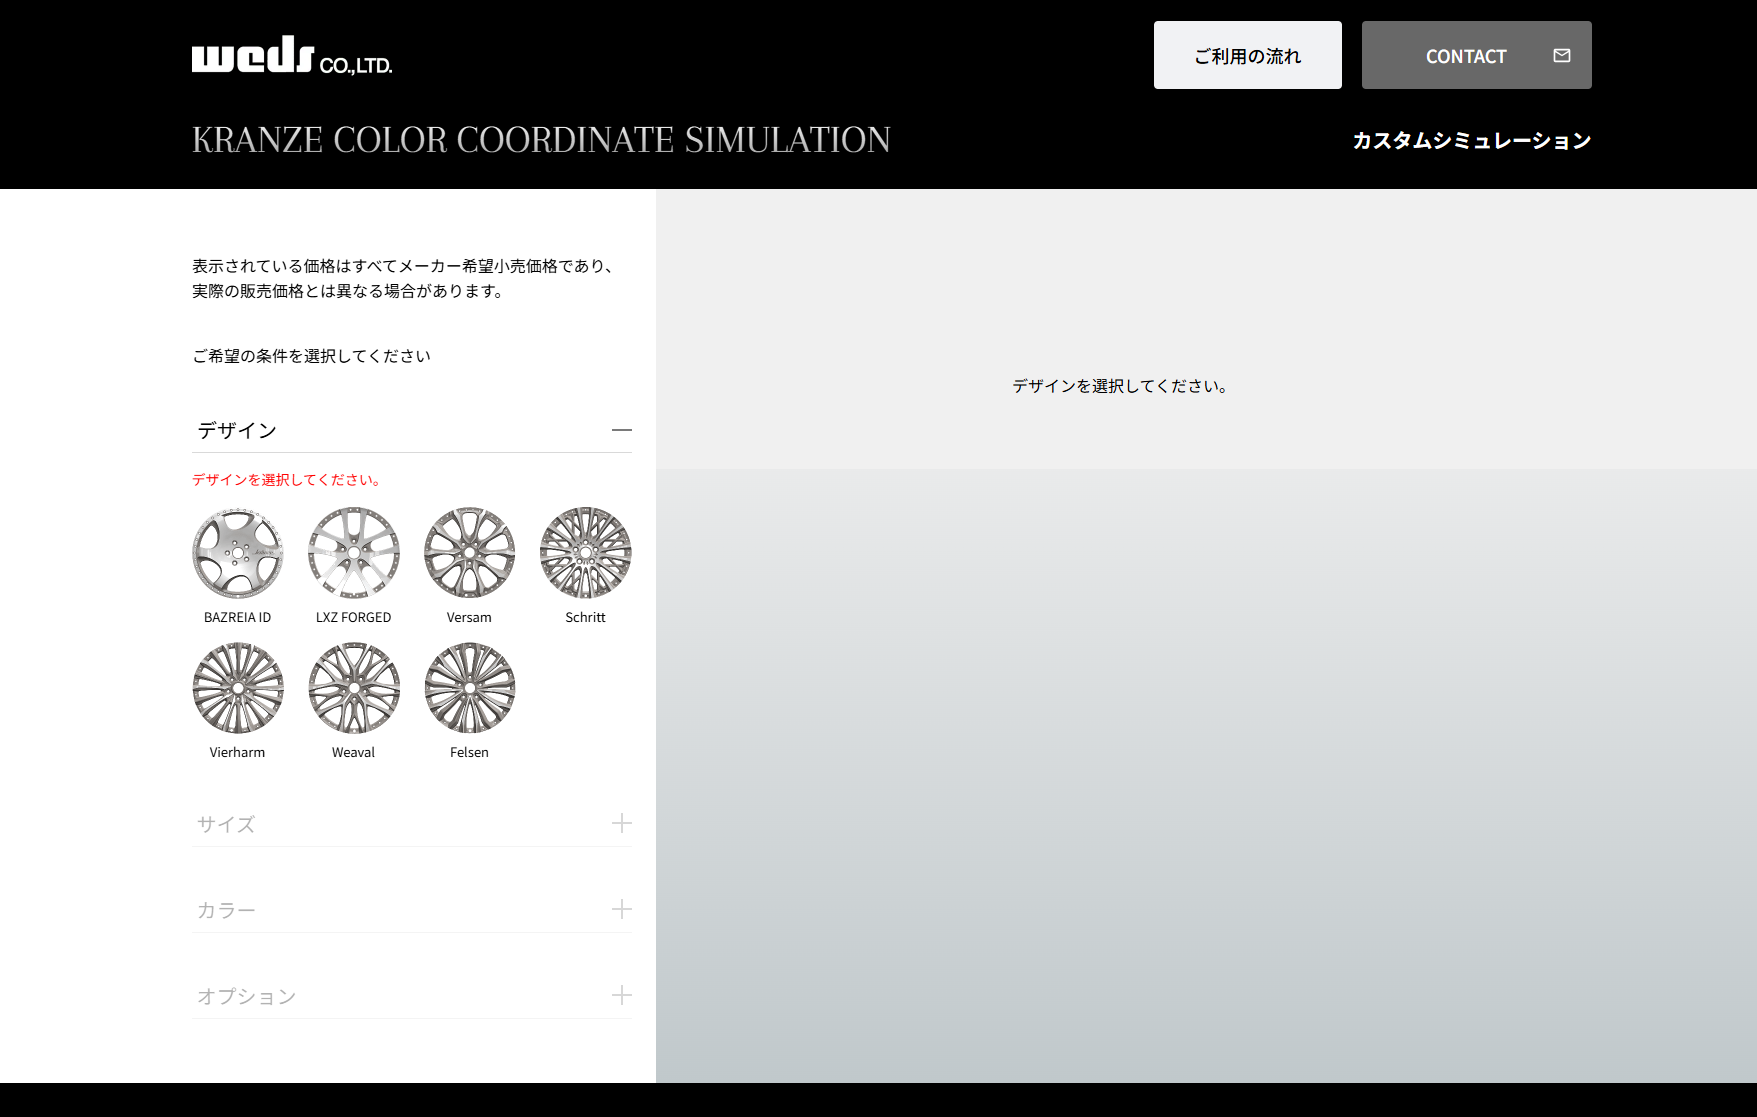The width and height of the screenshot is (1757, 1117).
Task: Choose the Vierharm wheel design
Action: [237, 687]
